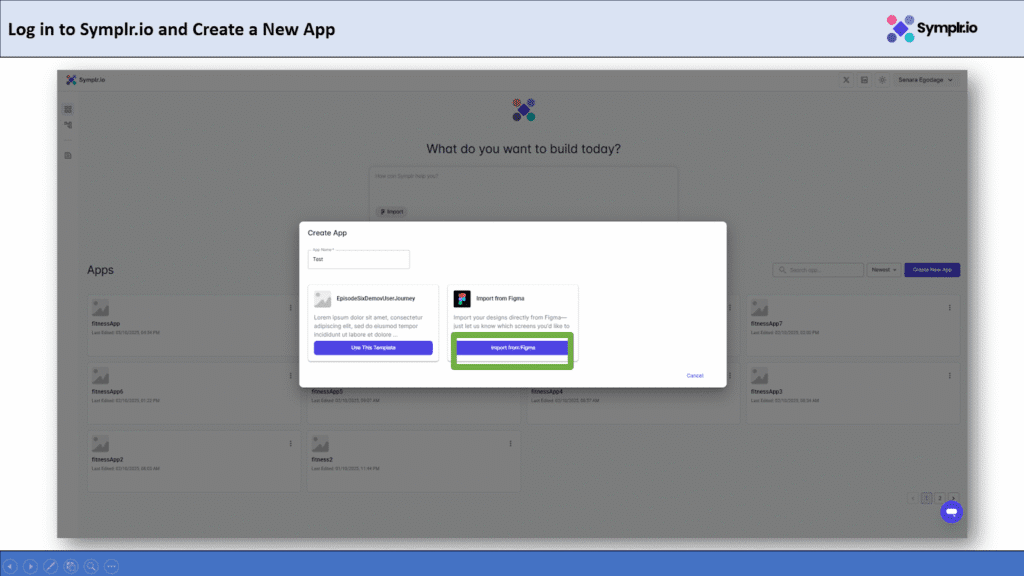1024x576 pixels.
Task: Open the chat support bubble icon
Action: click(951, 512)
